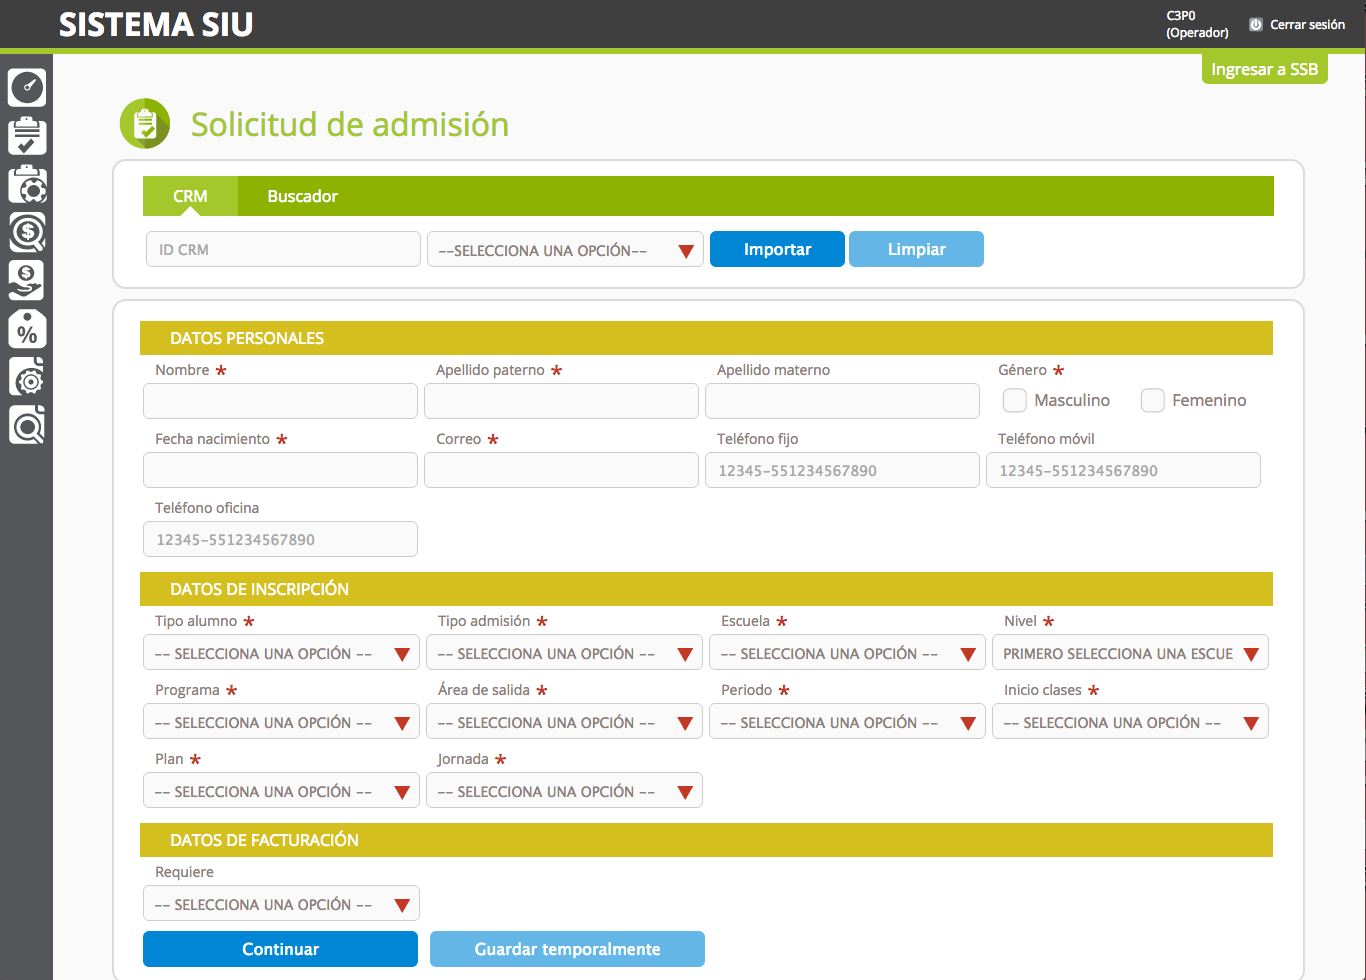Click the DATOS DE INSCRIPCIÓN section header

706,589
